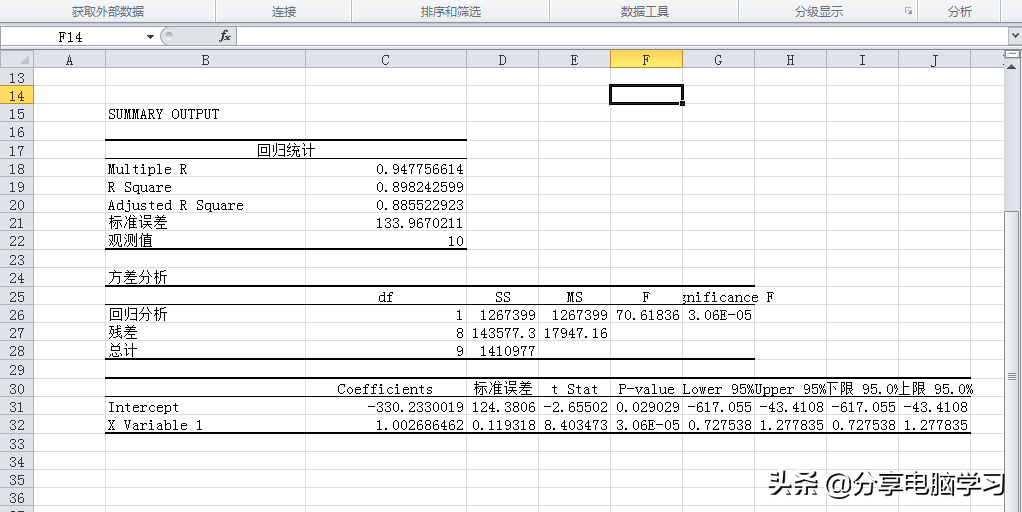Select the value 1410977
The image size is (1022, 512).
click(503, 351)
